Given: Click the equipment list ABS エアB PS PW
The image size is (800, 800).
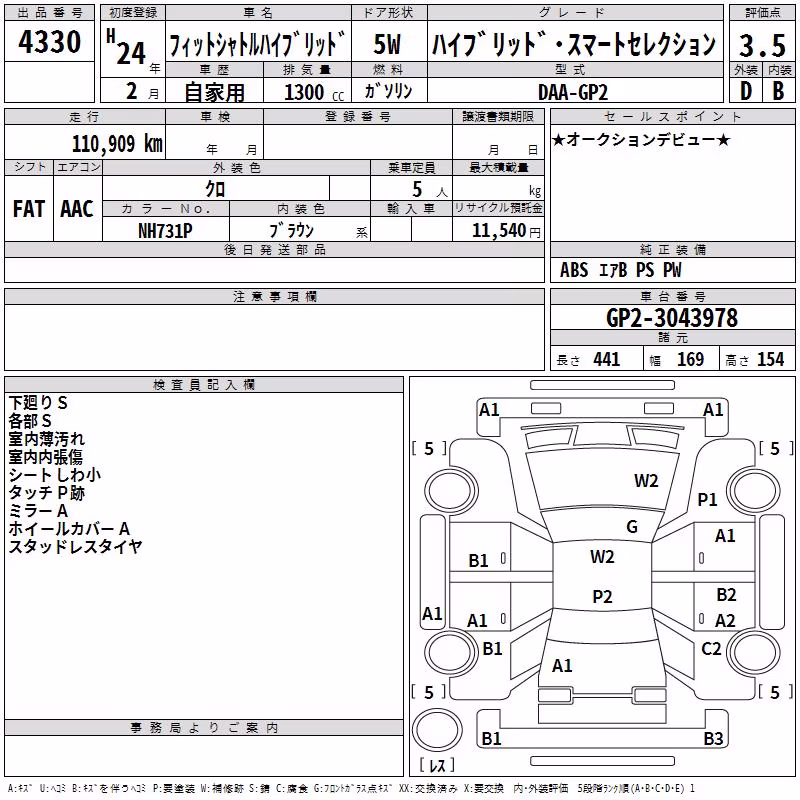Looking at the screenshot, I should click(x=620, y=269).
